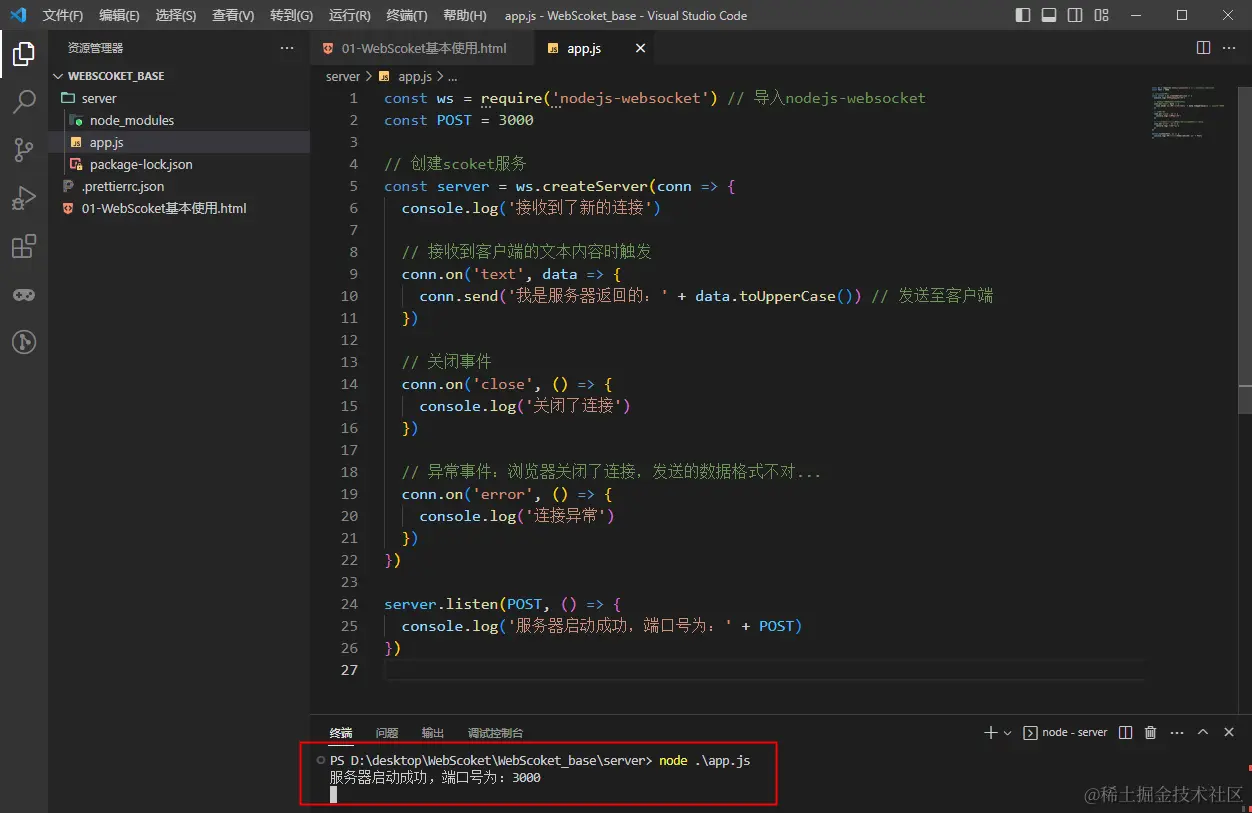Click new terminal plus icon
Screen dimensions: 1252x813
point(990,733)
